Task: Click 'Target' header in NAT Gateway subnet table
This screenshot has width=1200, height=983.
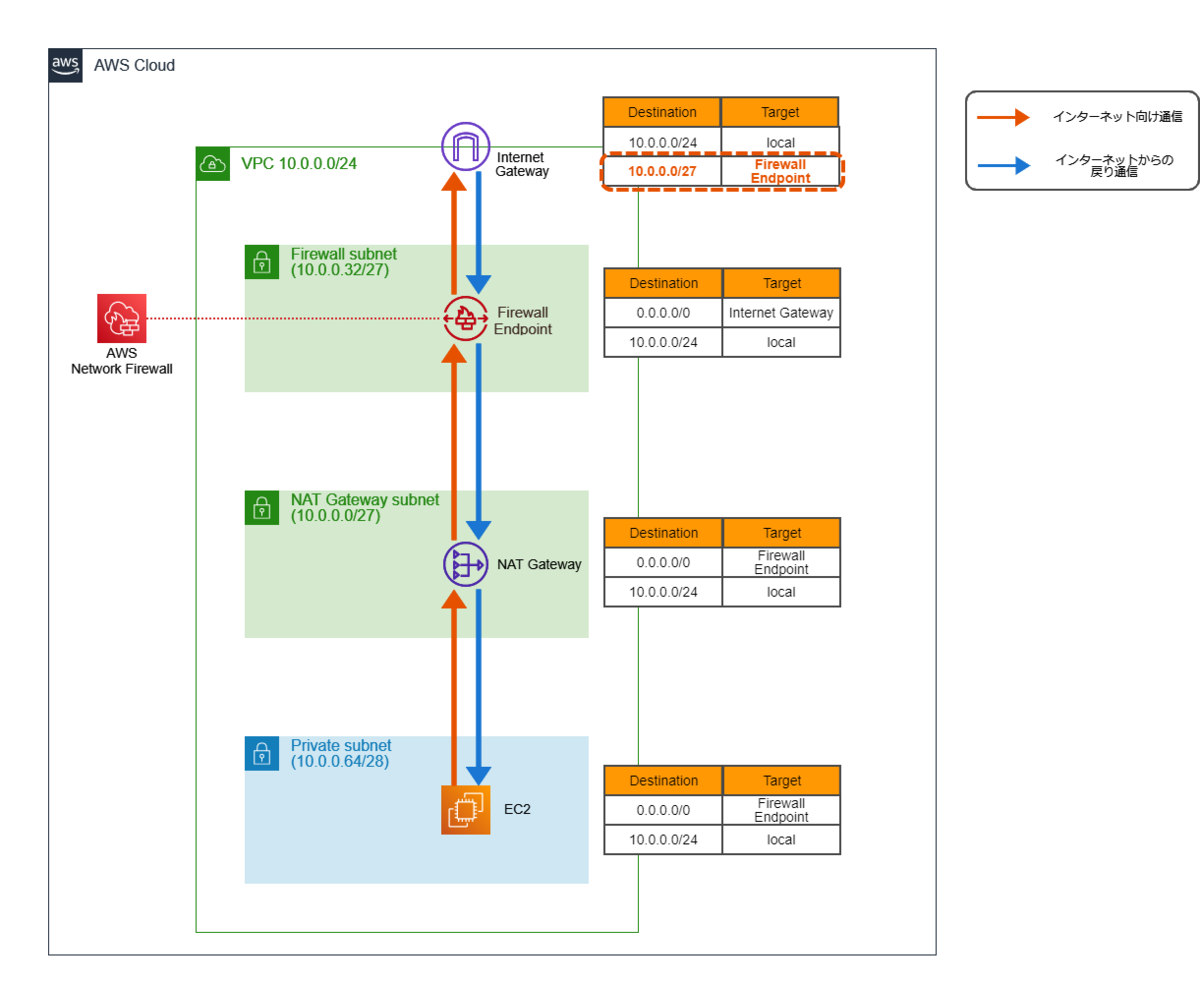Action: 781,533
